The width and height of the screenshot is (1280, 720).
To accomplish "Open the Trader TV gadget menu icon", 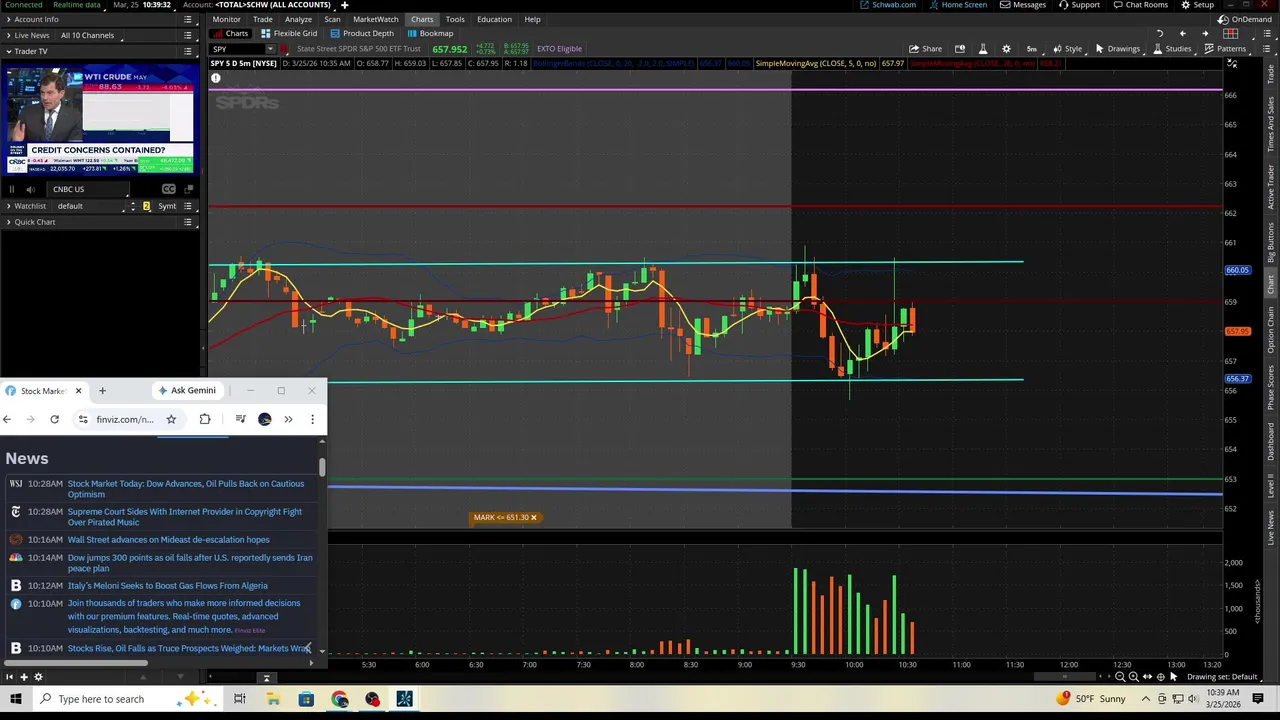I will pos(187,51).
